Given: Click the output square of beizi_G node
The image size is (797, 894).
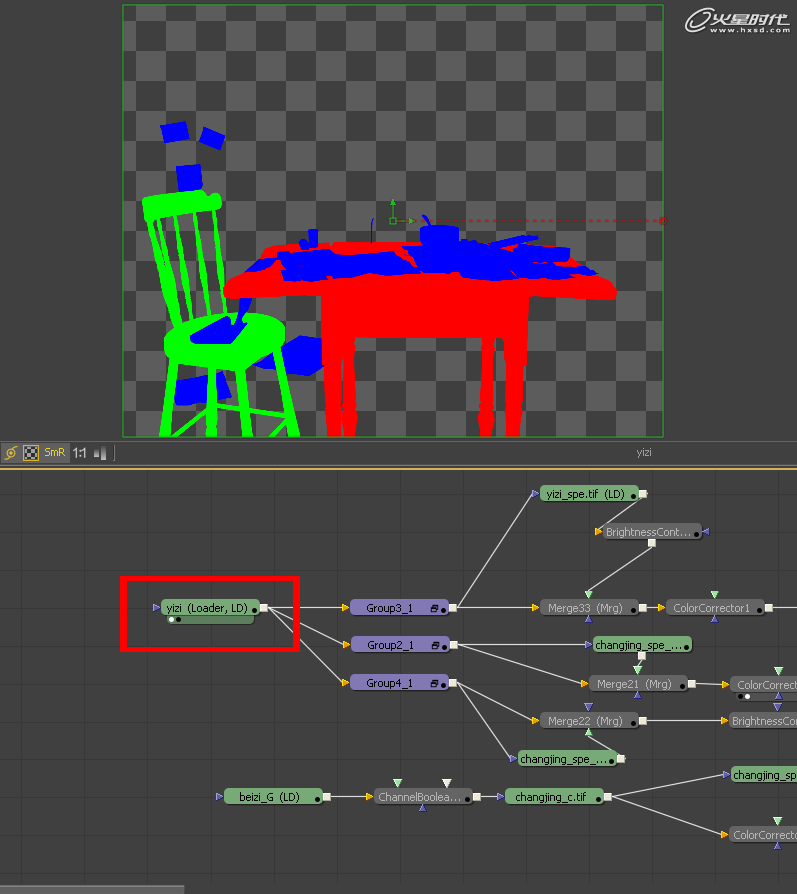Looking at the screenshot, I should tap(327, 797).
